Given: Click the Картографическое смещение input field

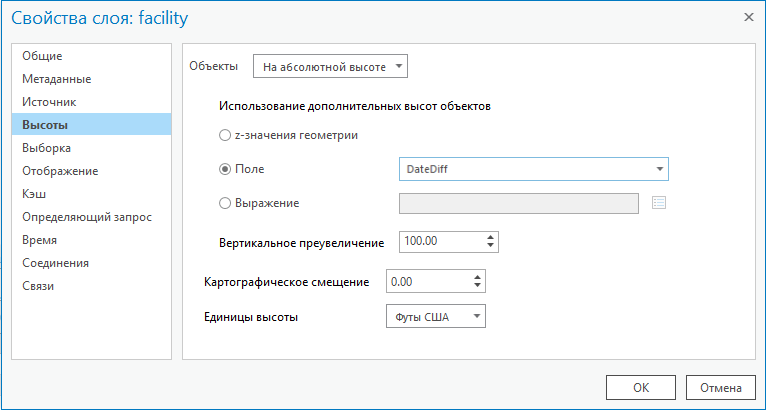Looking at the screenshot, I should click(x=427, y=282).
